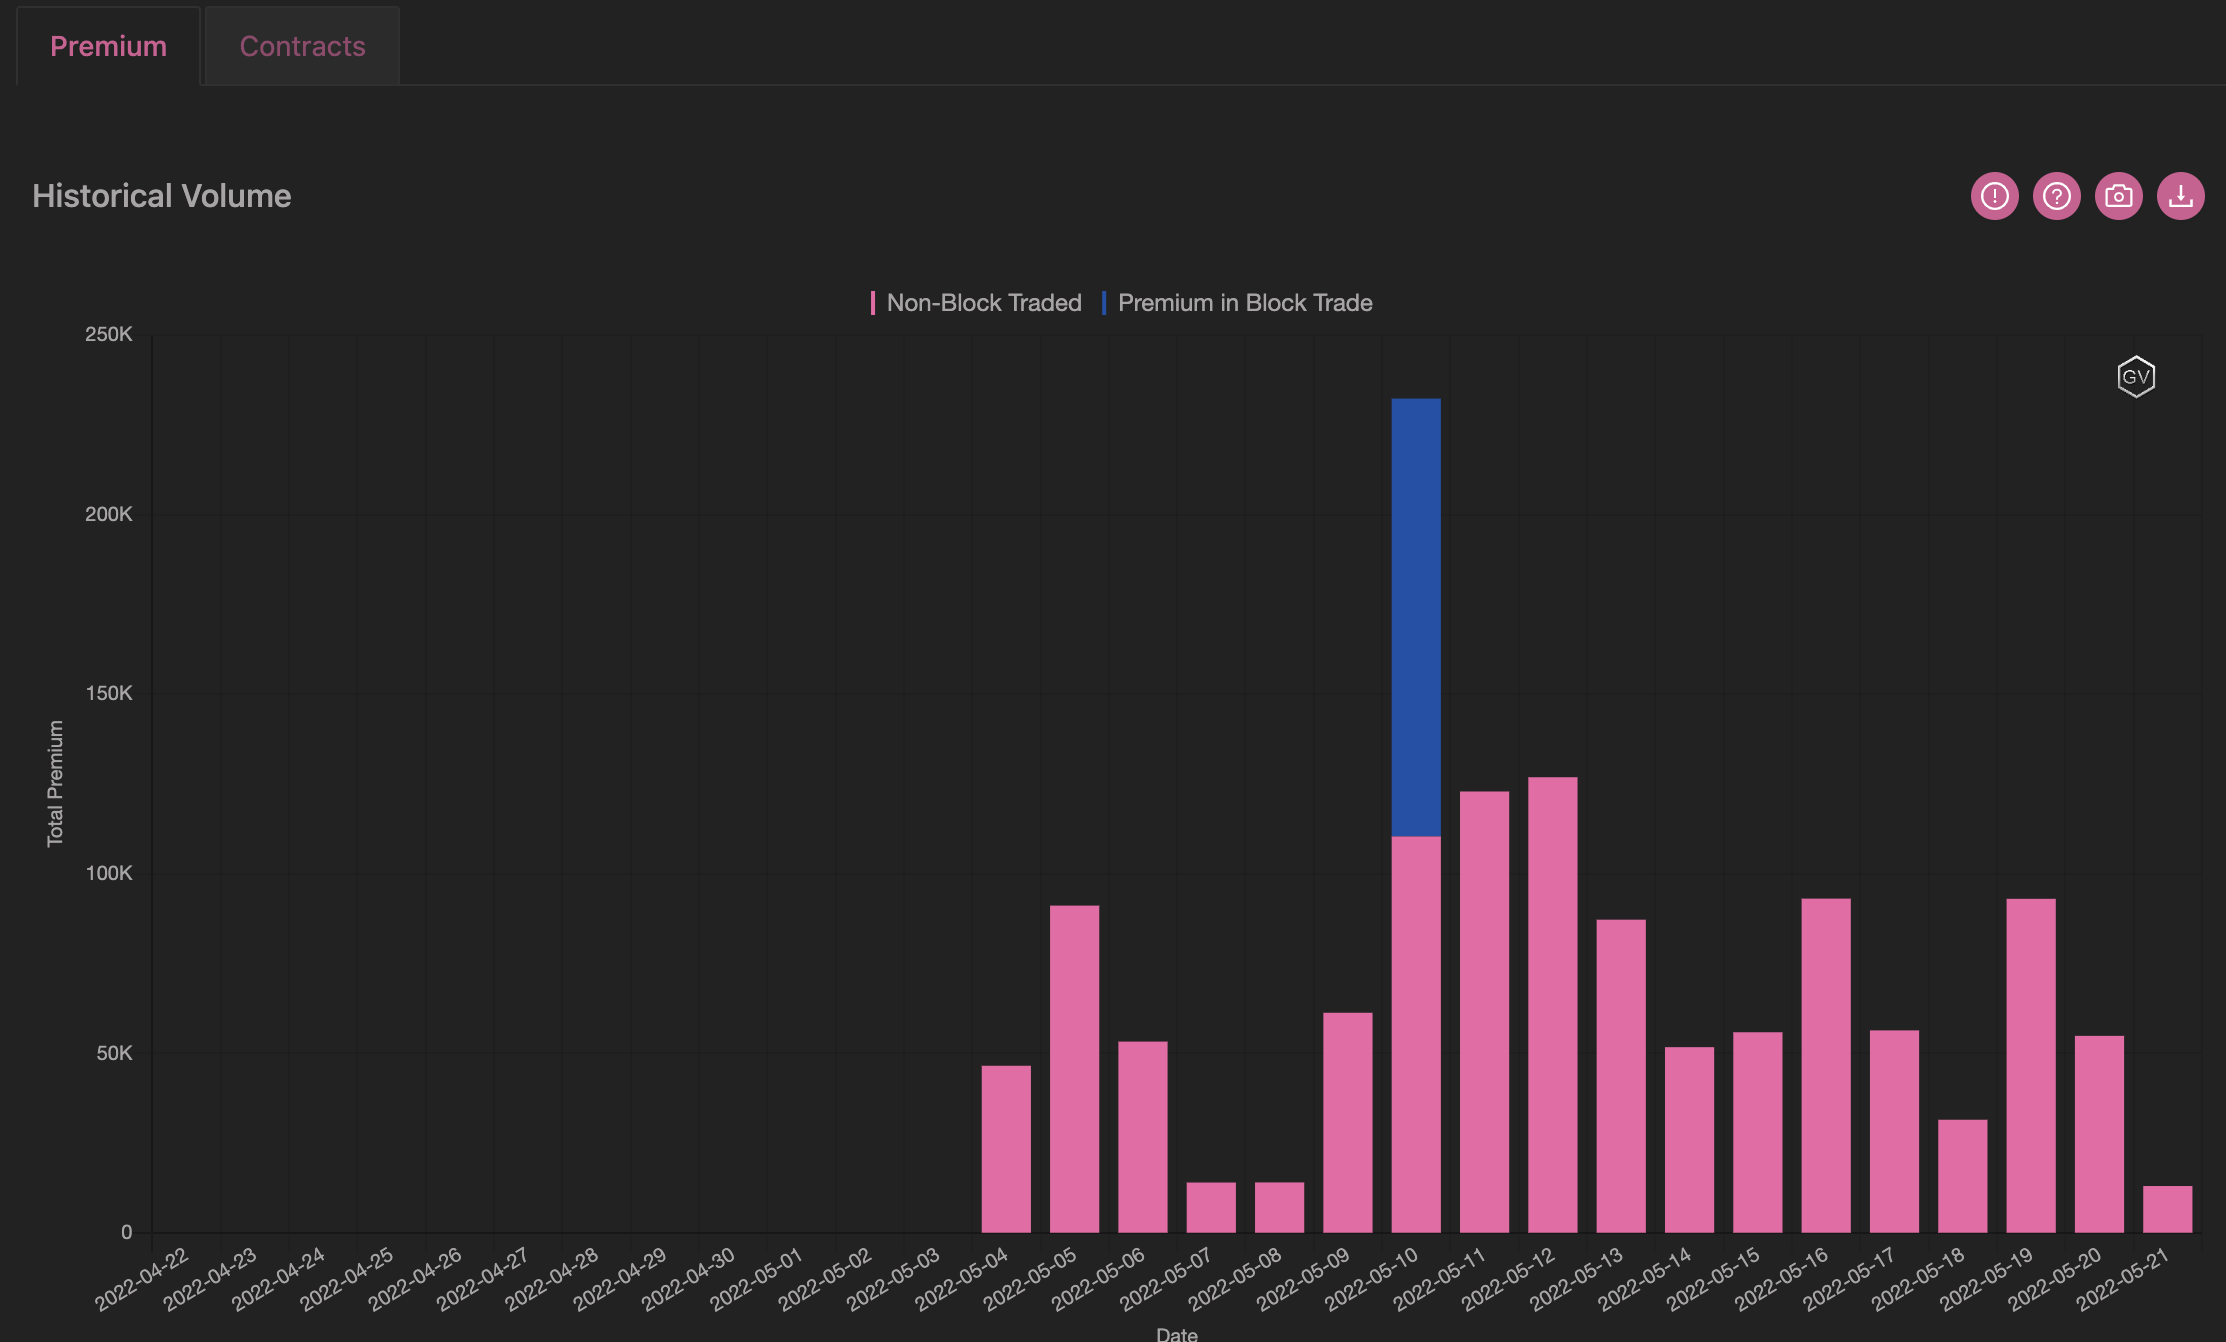The width and height of the screenshot is (2226, 1342).
Task: Click the download chart data icon
Action: [x=2180, y=196]
